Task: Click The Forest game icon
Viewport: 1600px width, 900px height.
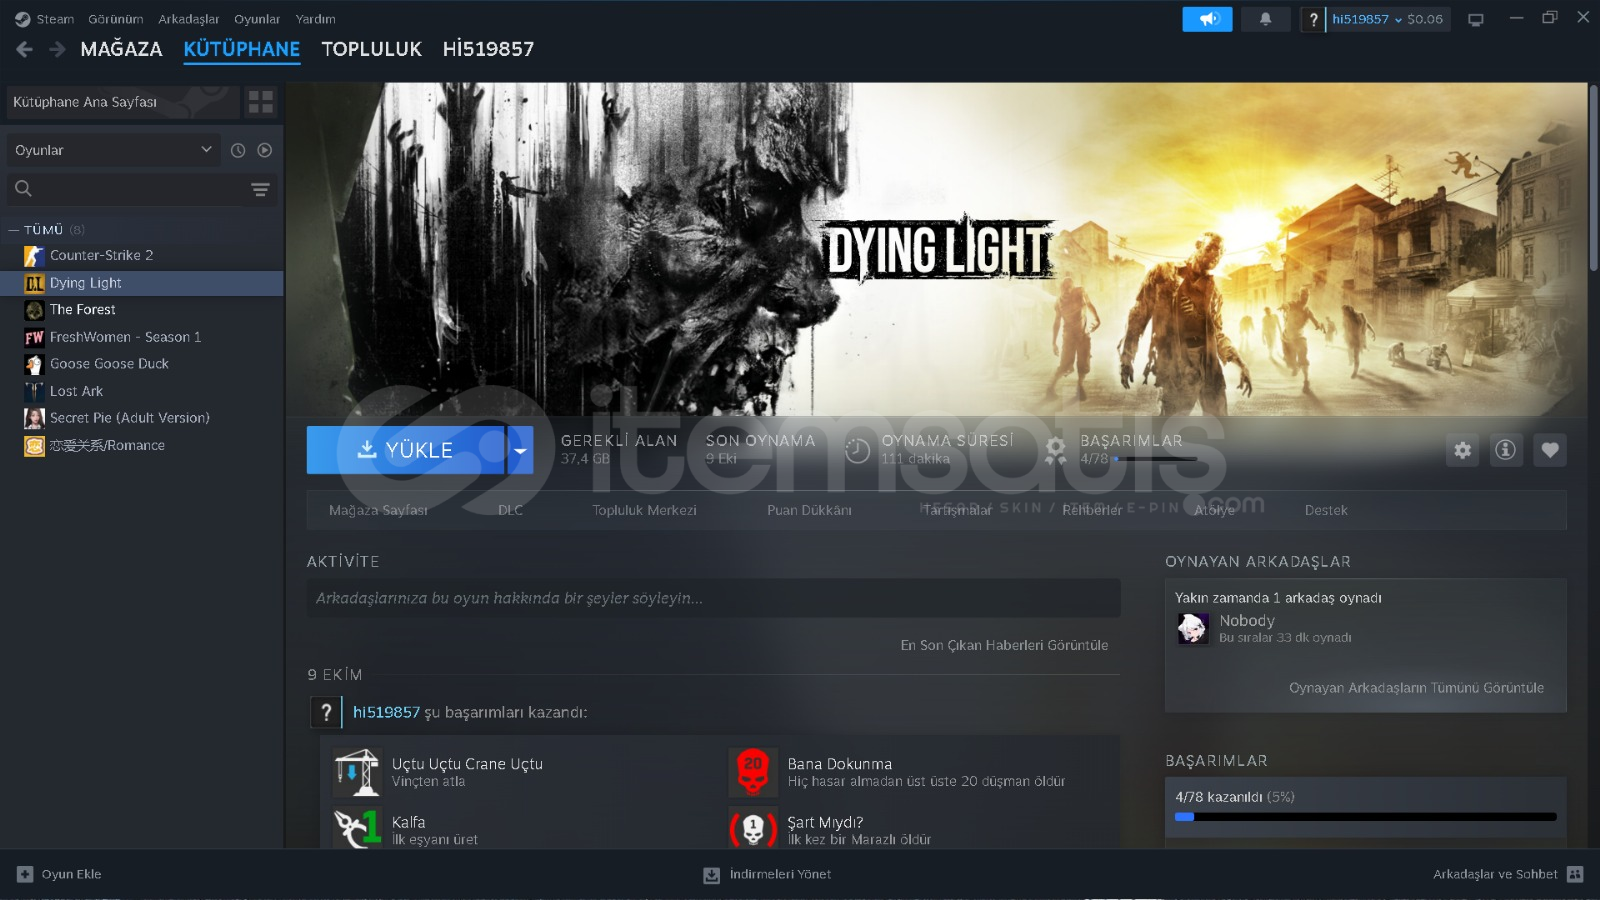Action: [34, 310]
